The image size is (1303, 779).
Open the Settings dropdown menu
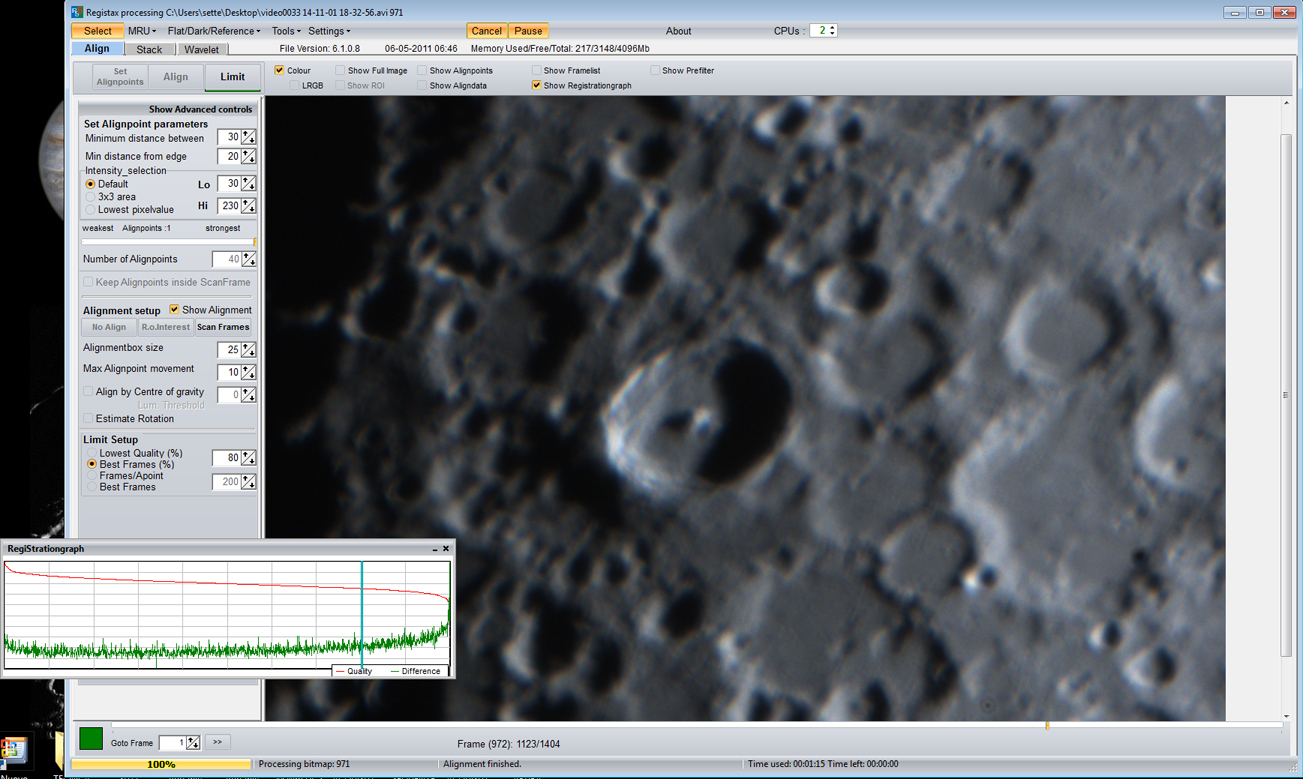coord(329,31)
